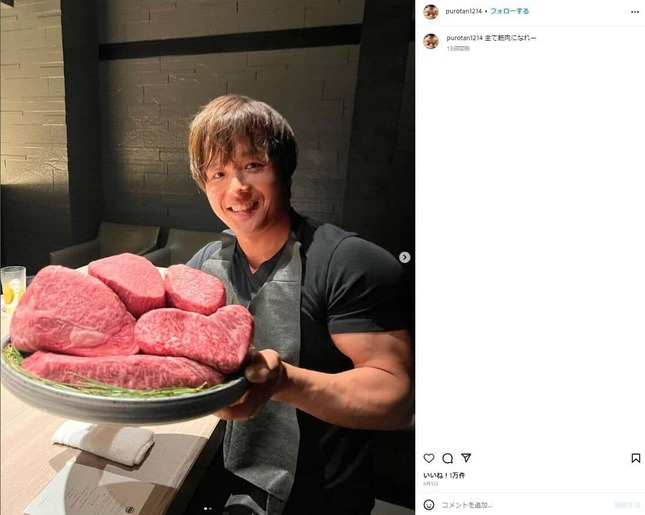Screen dimensions: 645x515
Task: Submit comment with post button
Action: click(x=627, y=505)
